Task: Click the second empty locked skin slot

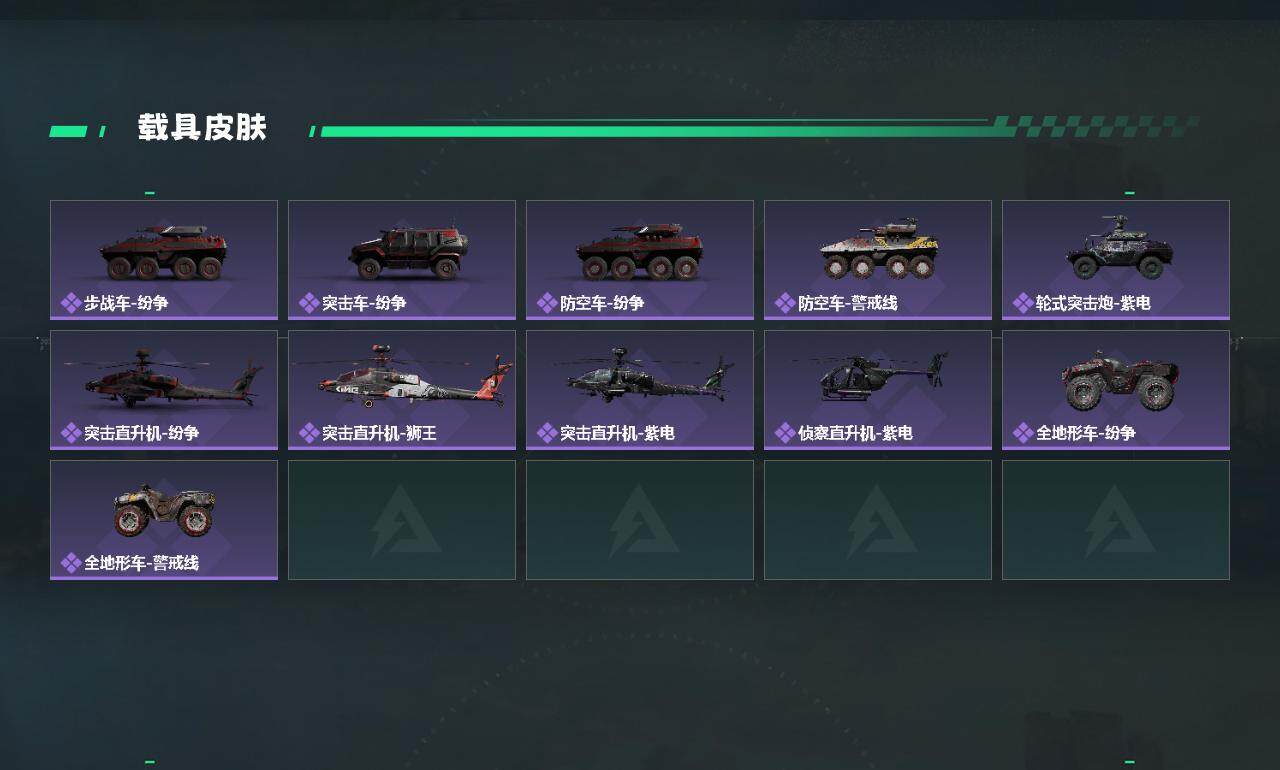Action: click(640, 520)
